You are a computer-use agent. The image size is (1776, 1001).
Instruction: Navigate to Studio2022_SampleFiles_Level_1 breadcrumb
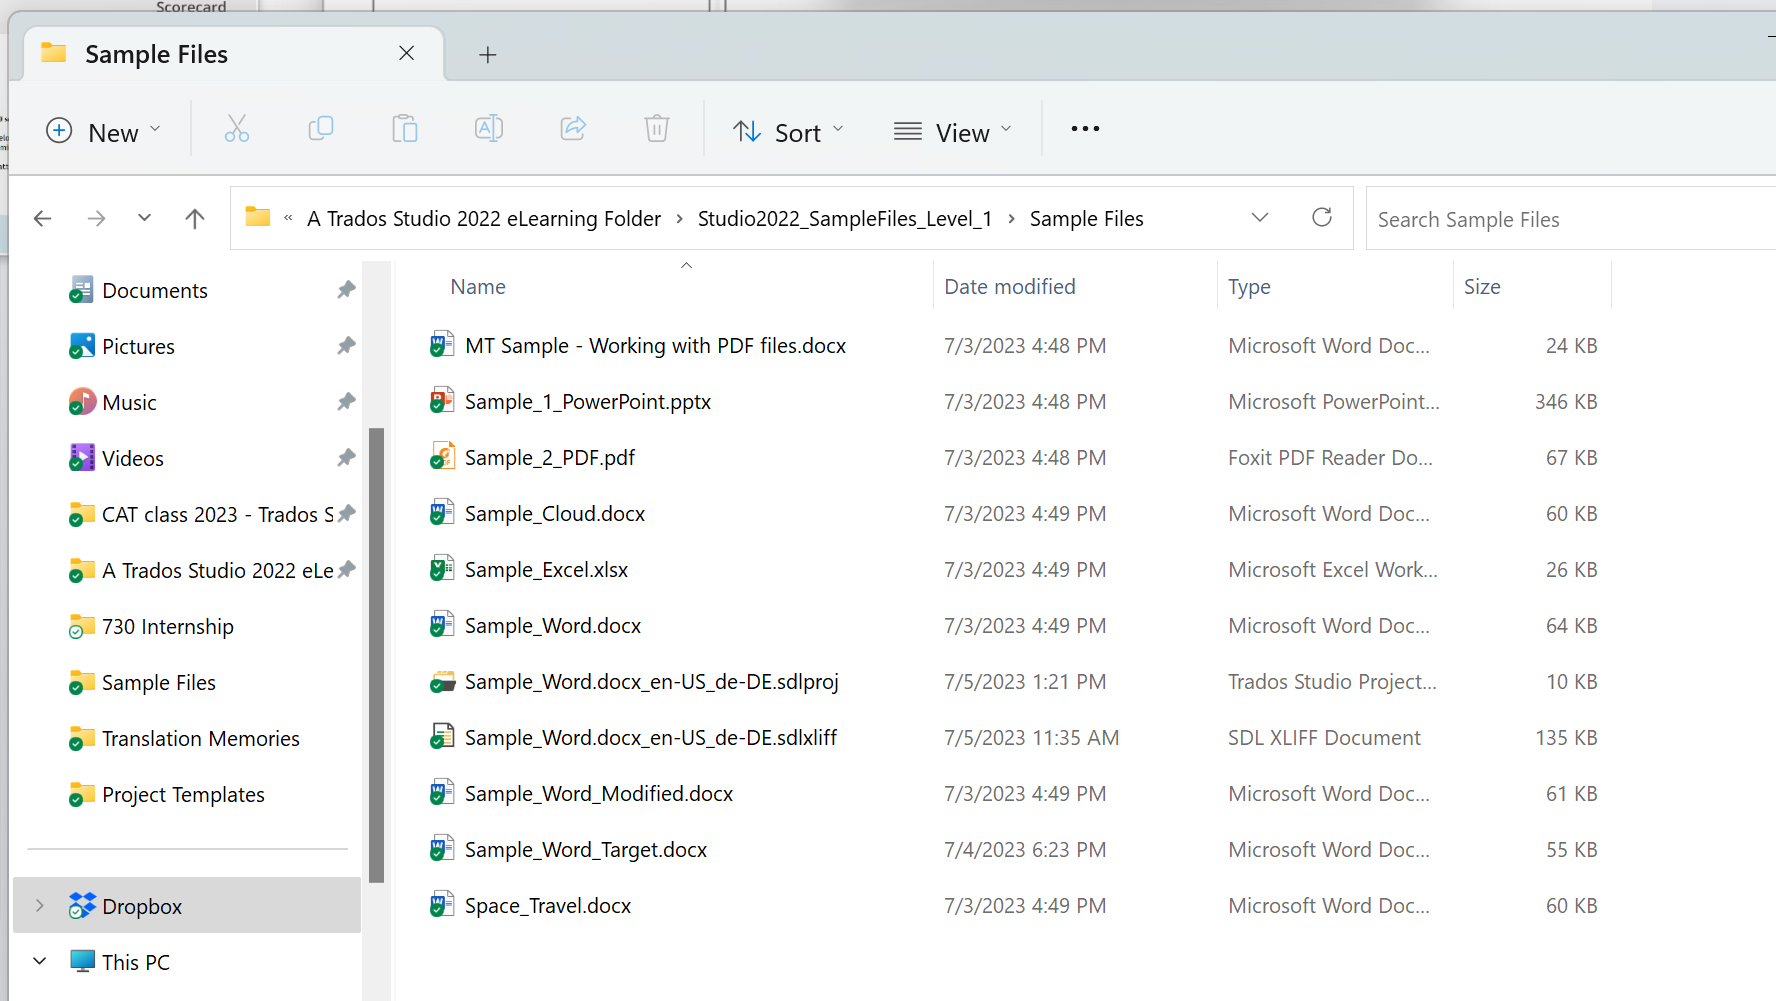coord(845,218)
